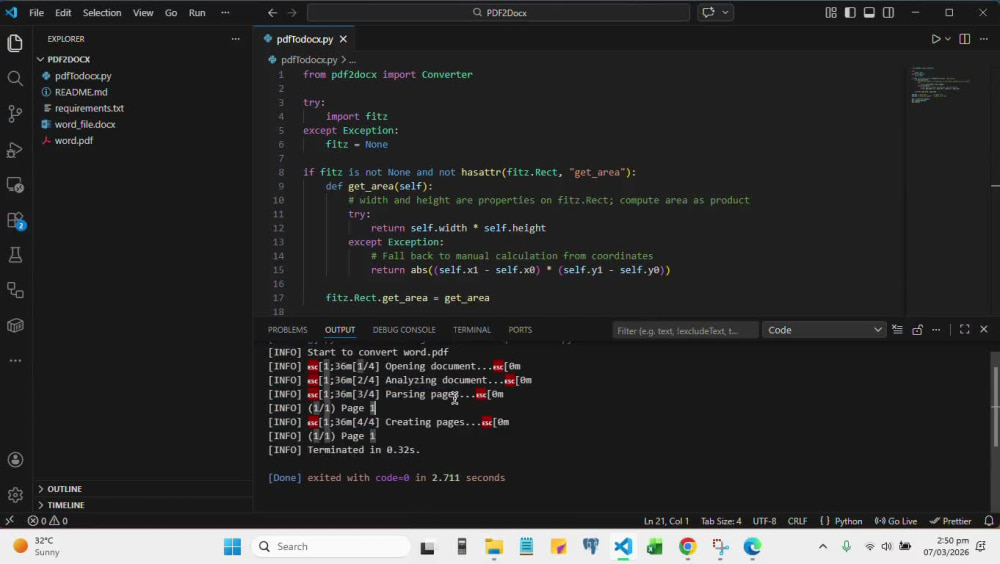Split the editor right
This screenshot has height=564, width=1000.
(x=964, y=39)
